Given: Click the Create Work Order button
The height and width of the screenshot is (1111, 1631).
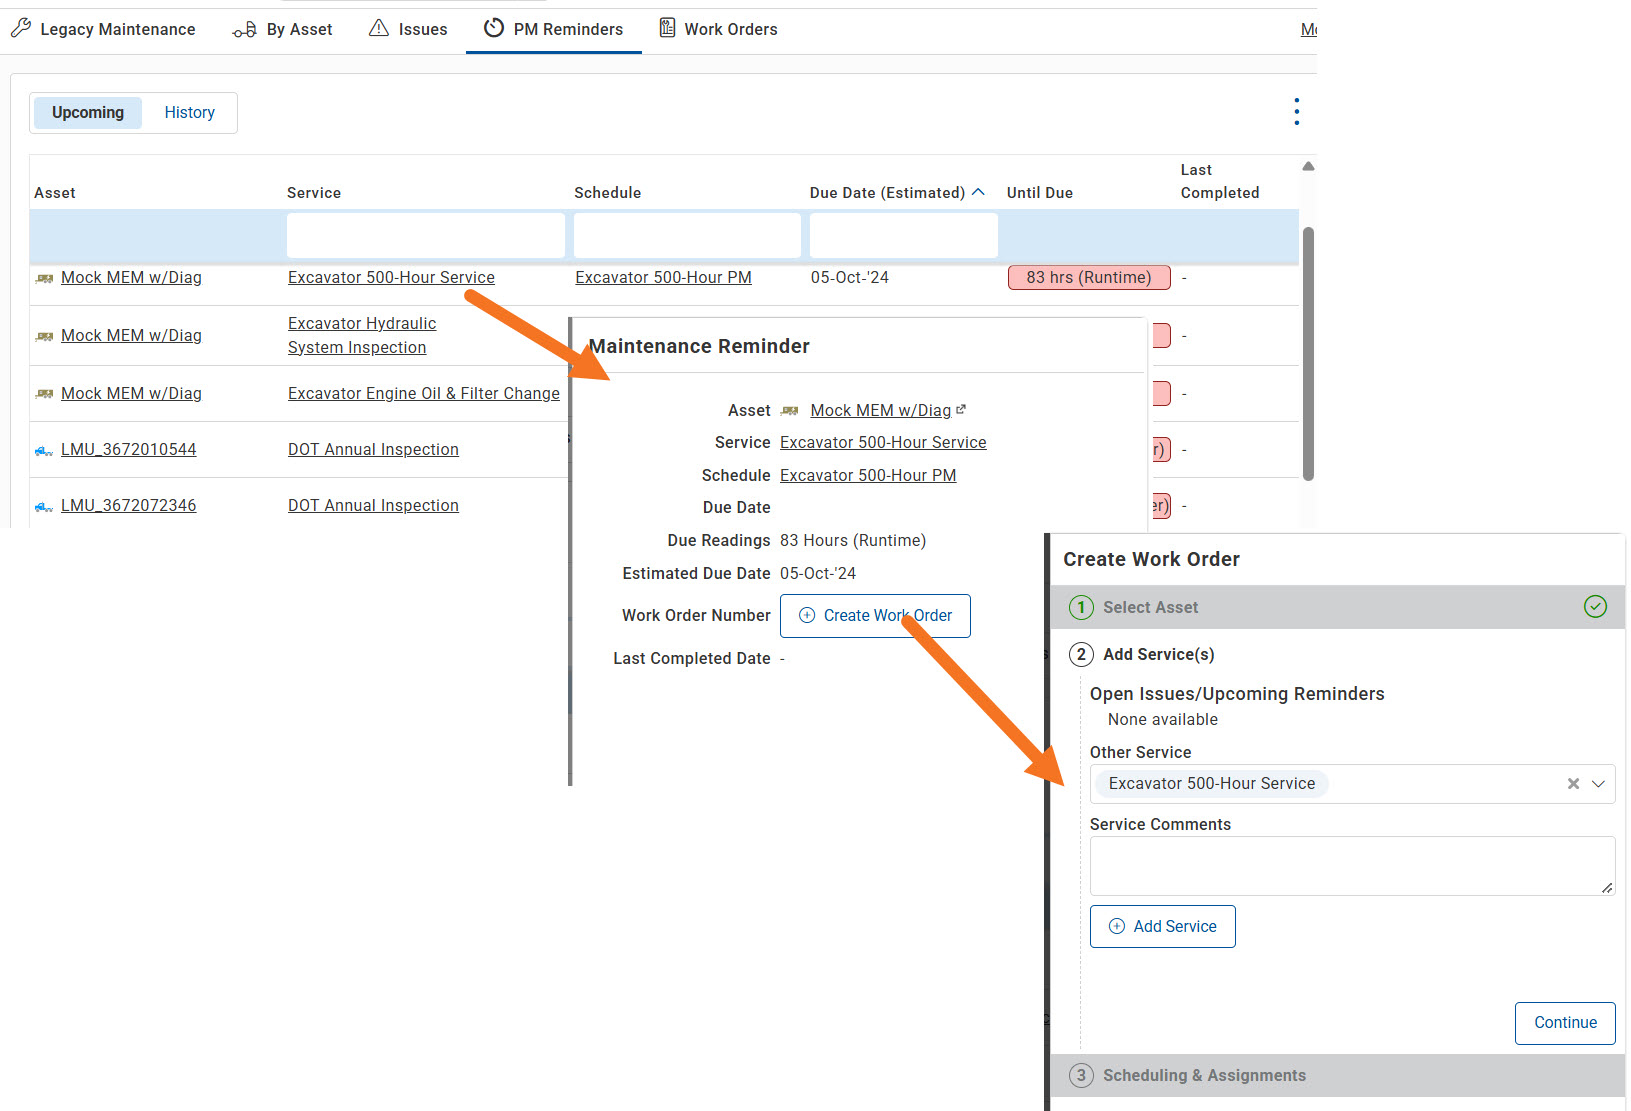Looking at the screenshot, I should (875, 616).
